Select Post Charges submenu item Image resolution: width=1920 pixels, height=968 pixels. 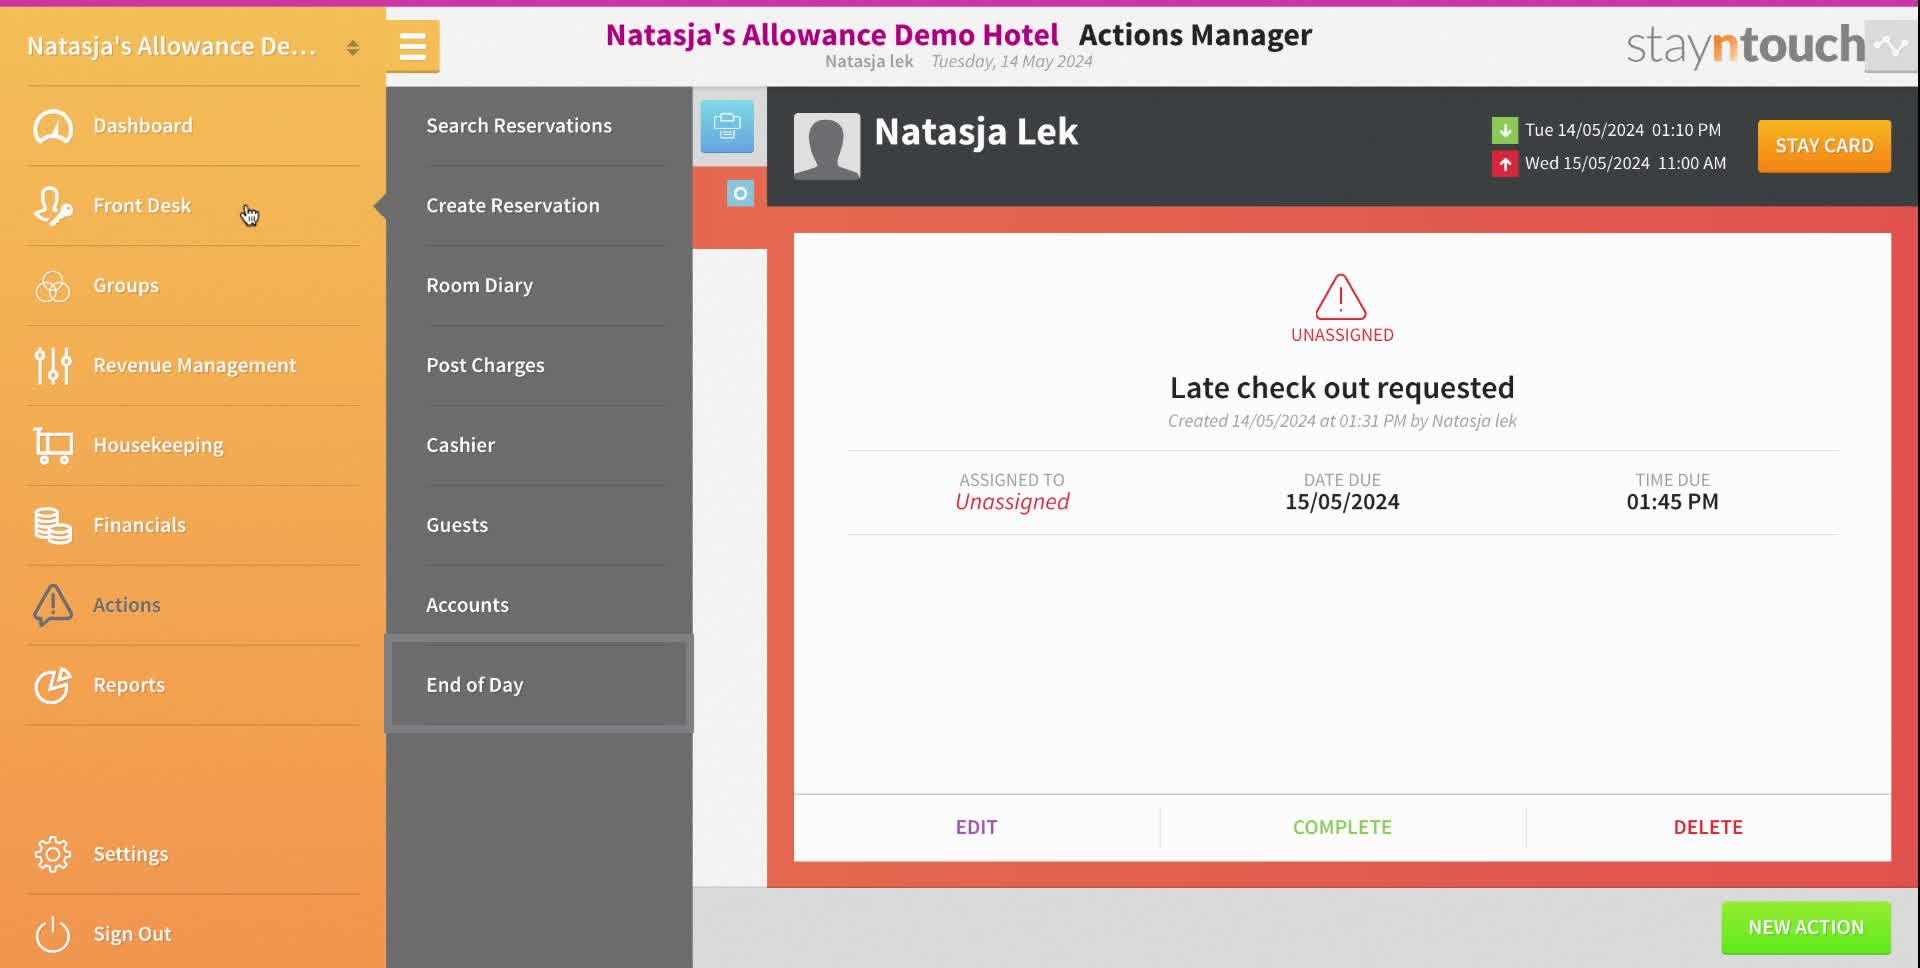[x=539, y=366]
